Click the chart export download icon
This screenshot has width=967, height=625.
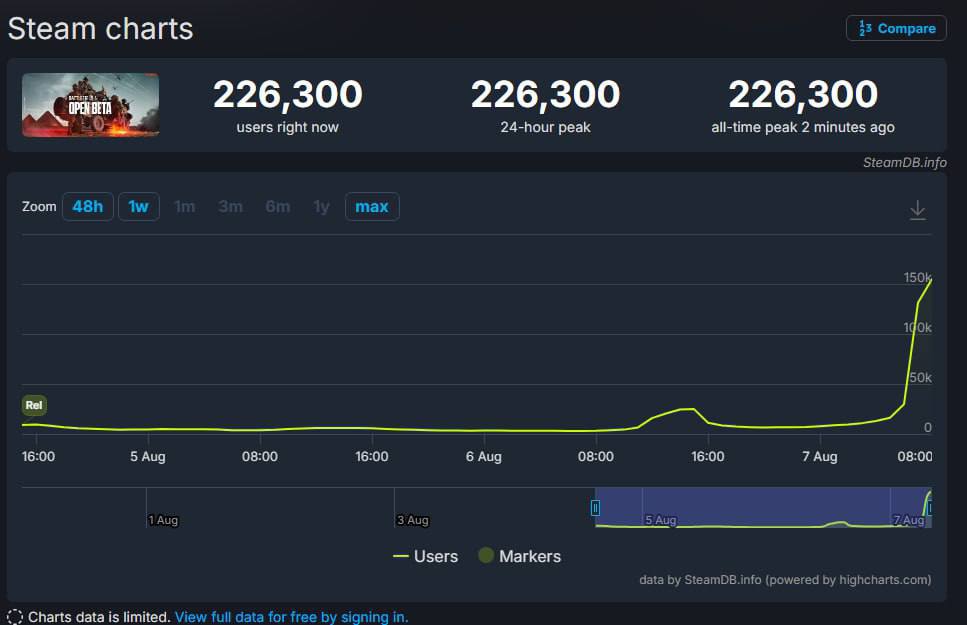point(917,210)
